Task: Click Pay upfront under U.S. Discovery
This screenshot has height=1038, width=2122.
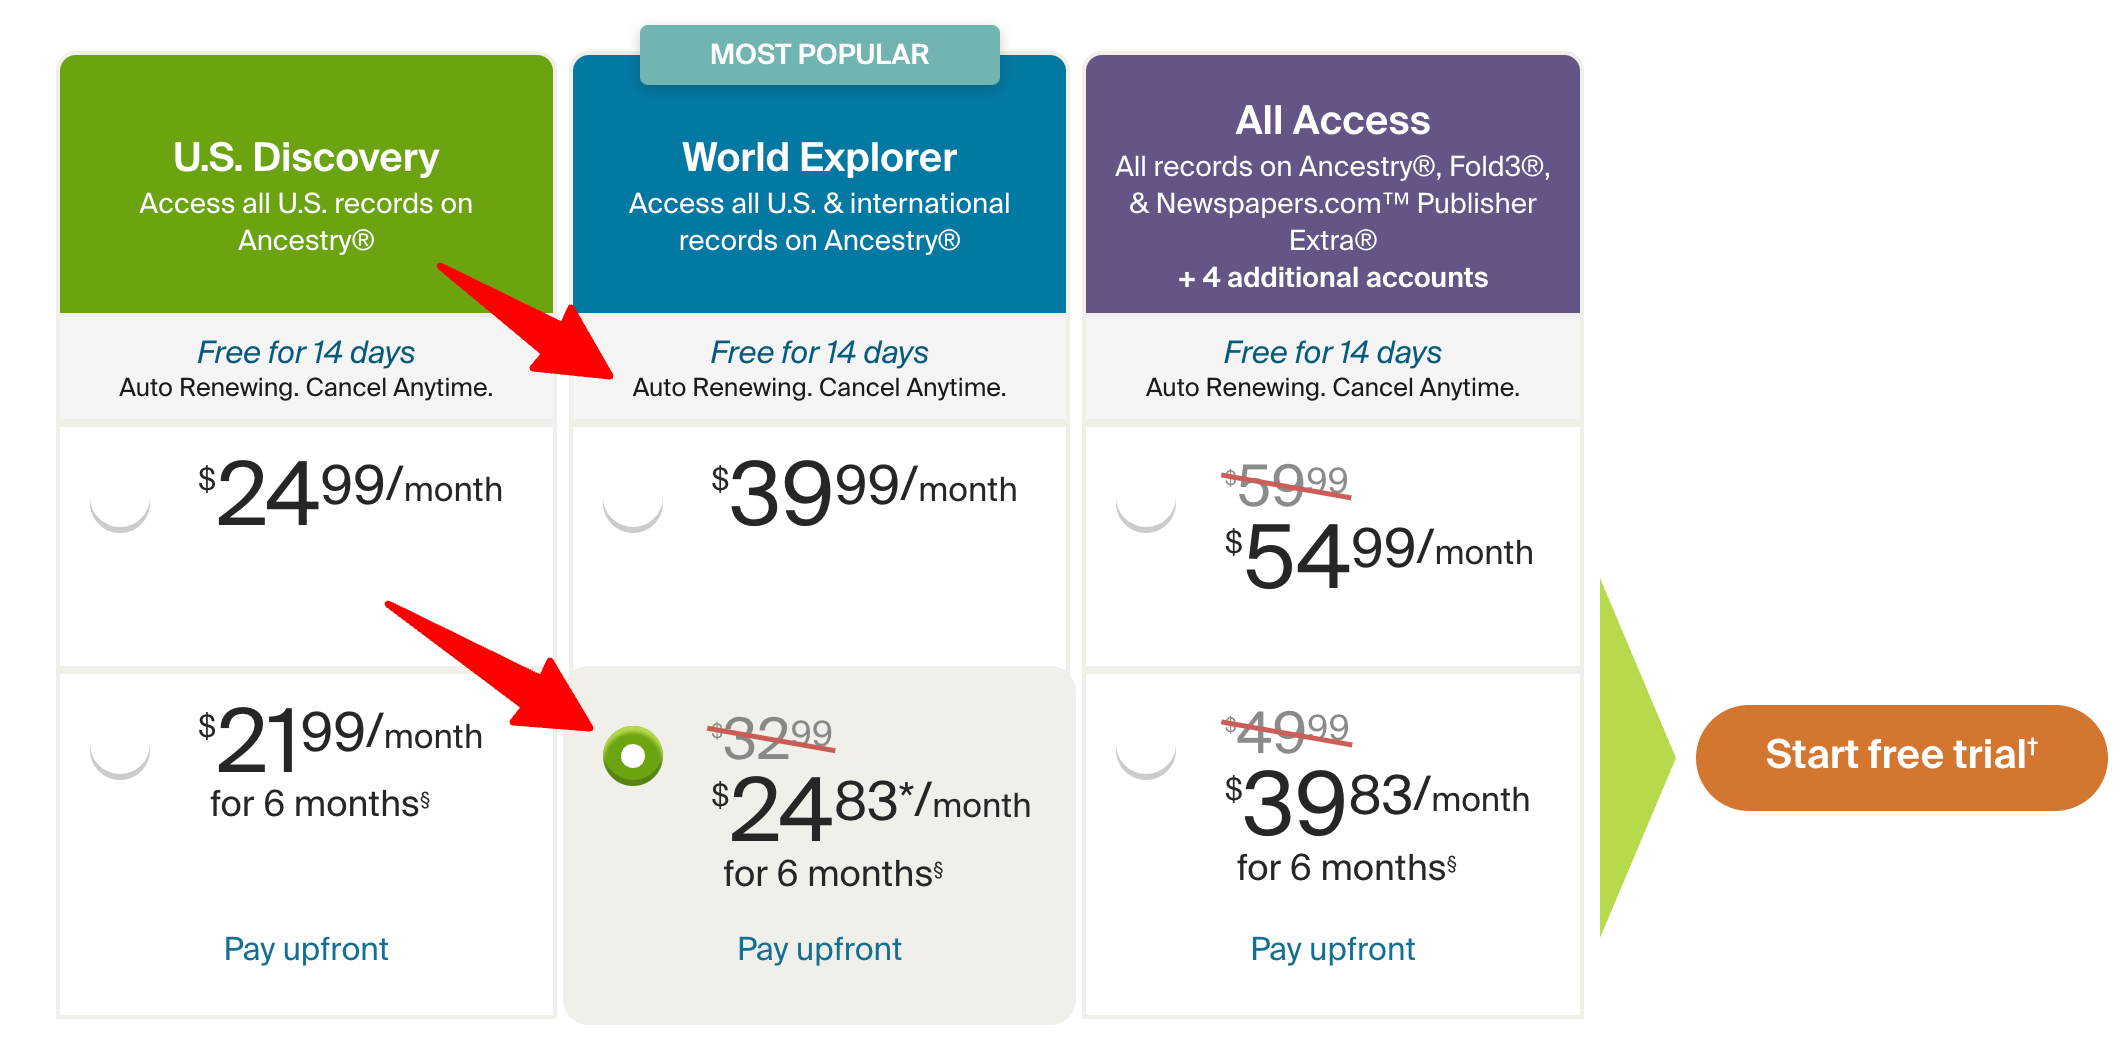Action: 306,948
